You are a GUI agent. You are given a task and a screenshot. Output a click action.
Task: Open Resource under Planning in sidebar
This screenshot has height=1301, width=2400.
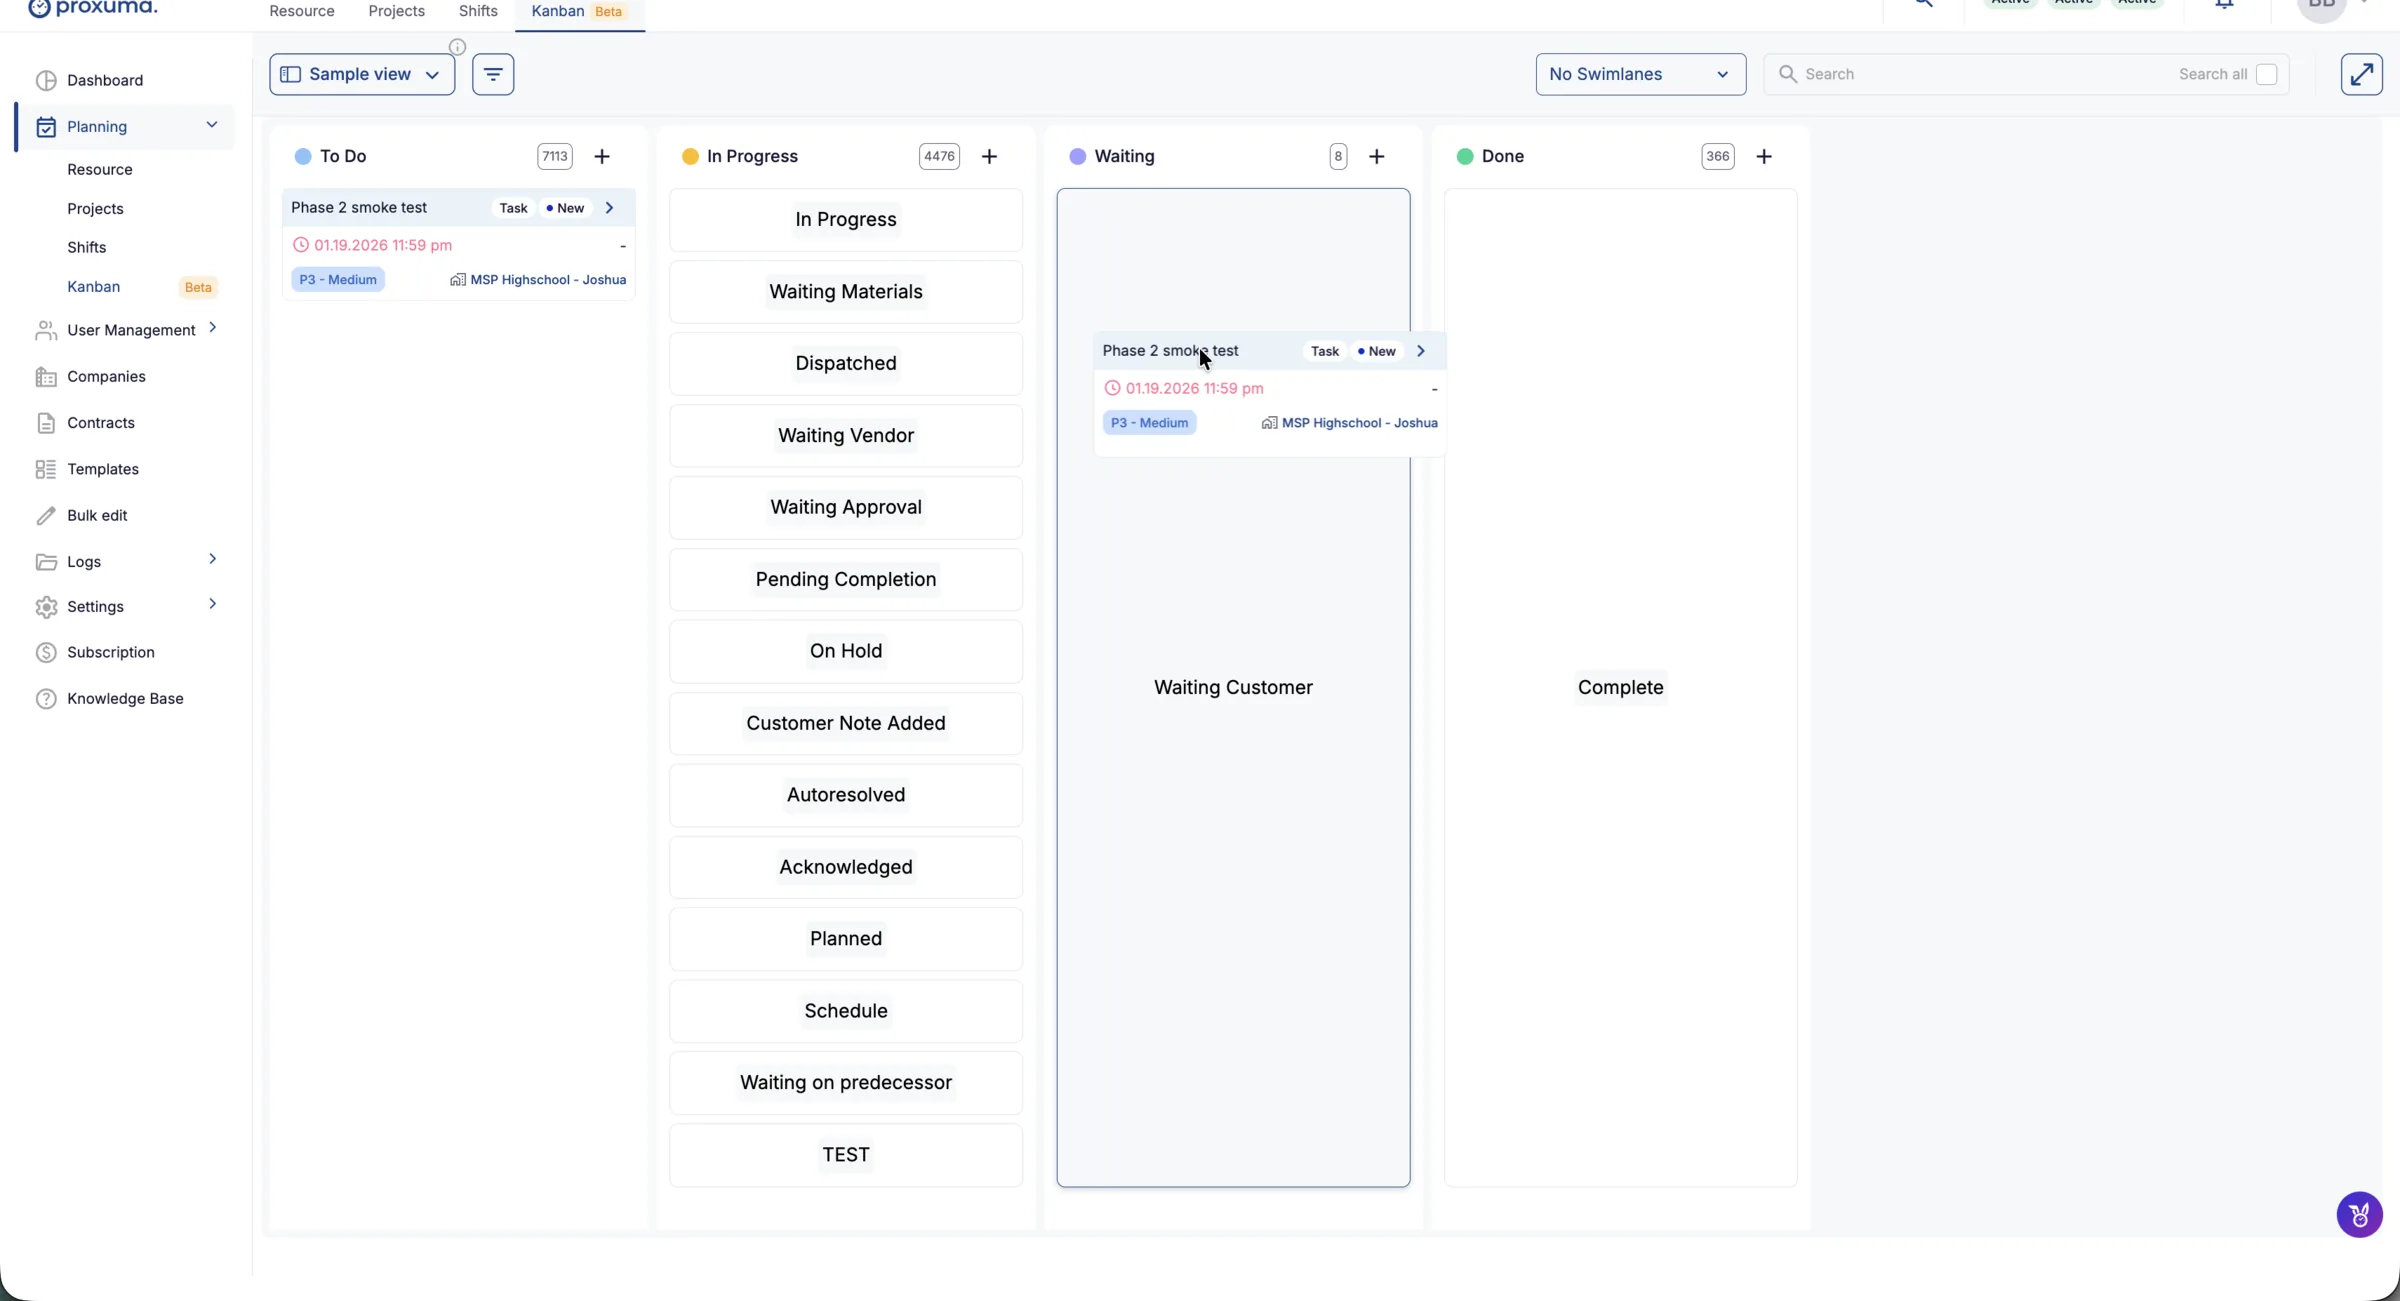tap(100, 170)
